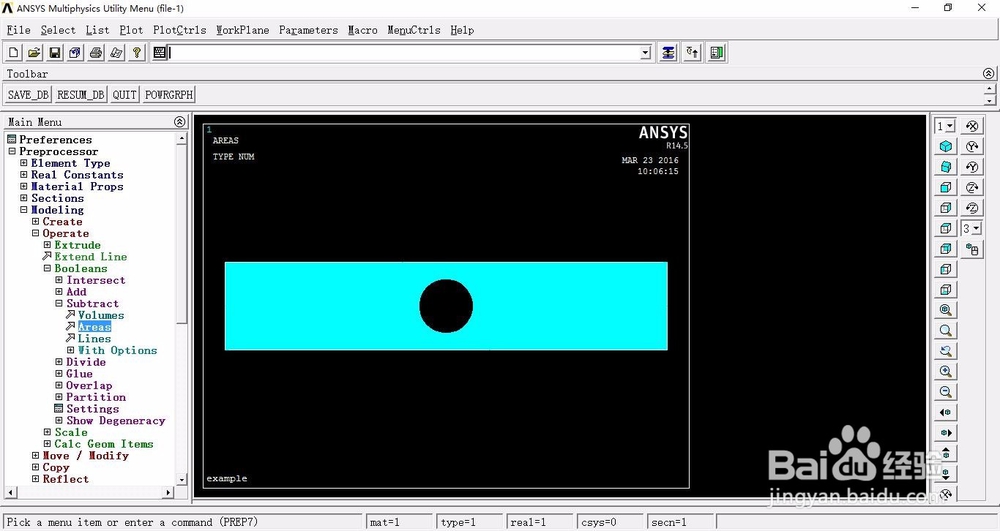Switch to Oblique view icon
This screenshot has width=1000, height=531.
tap(946, 167)
